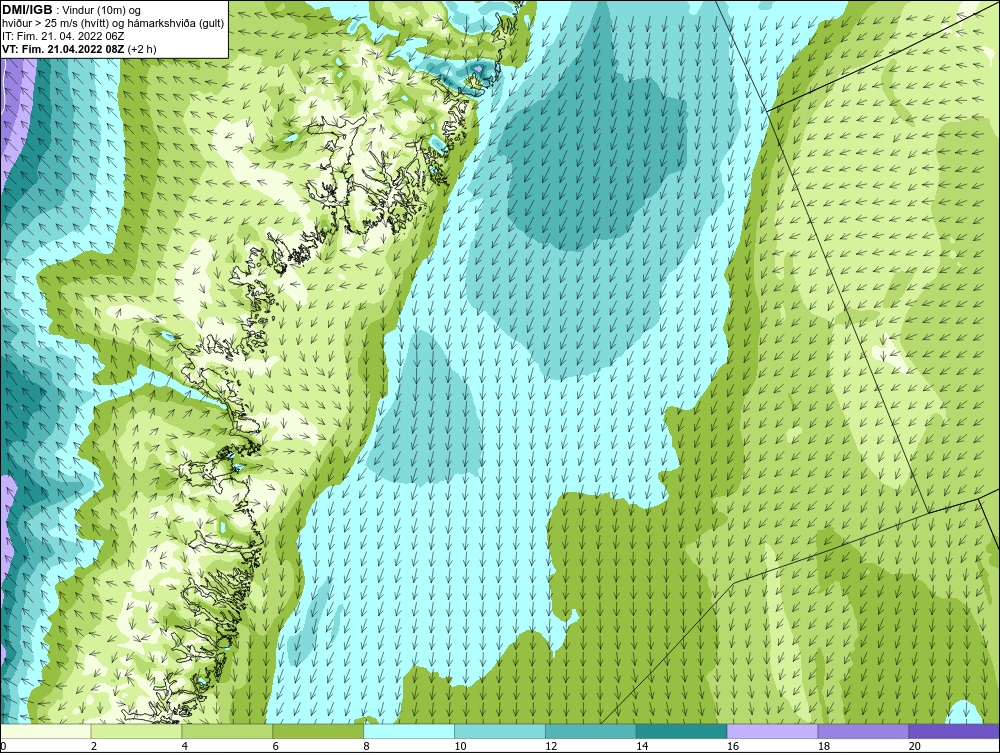Click the 0–2 m/s pale yellow legend swatch
Viewport: 1000px width, 753px height.
[46, 731]
